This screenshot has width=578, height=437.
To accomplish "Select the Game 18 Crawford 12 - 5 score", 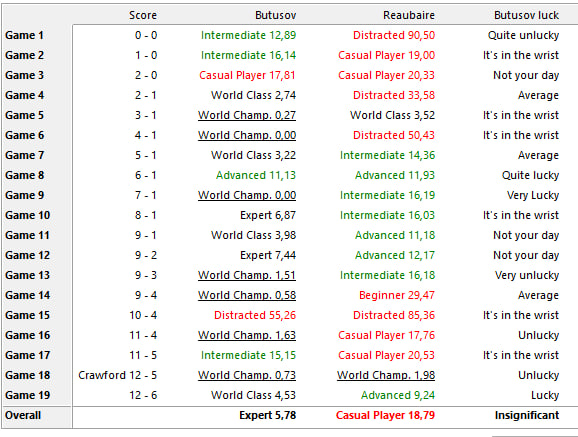I will (x=118, y=375).
